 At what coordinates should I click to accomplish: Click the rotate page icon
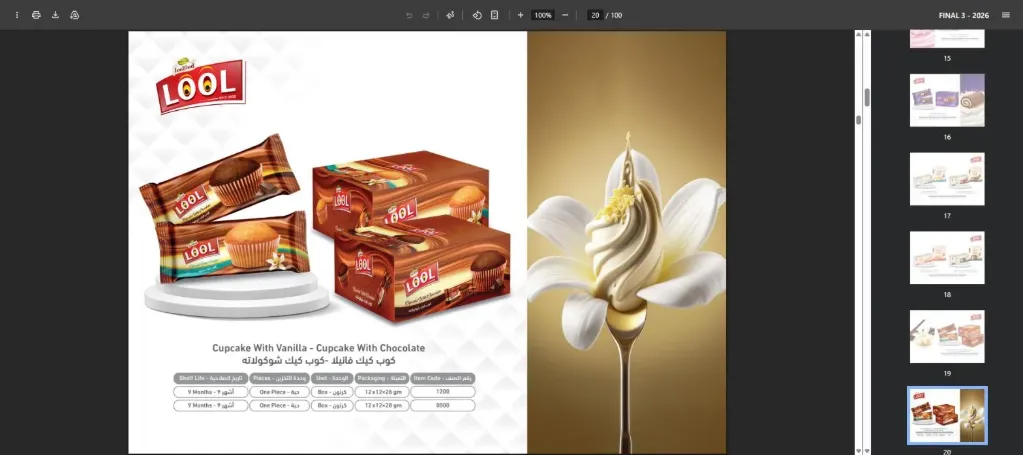[477, 15]
